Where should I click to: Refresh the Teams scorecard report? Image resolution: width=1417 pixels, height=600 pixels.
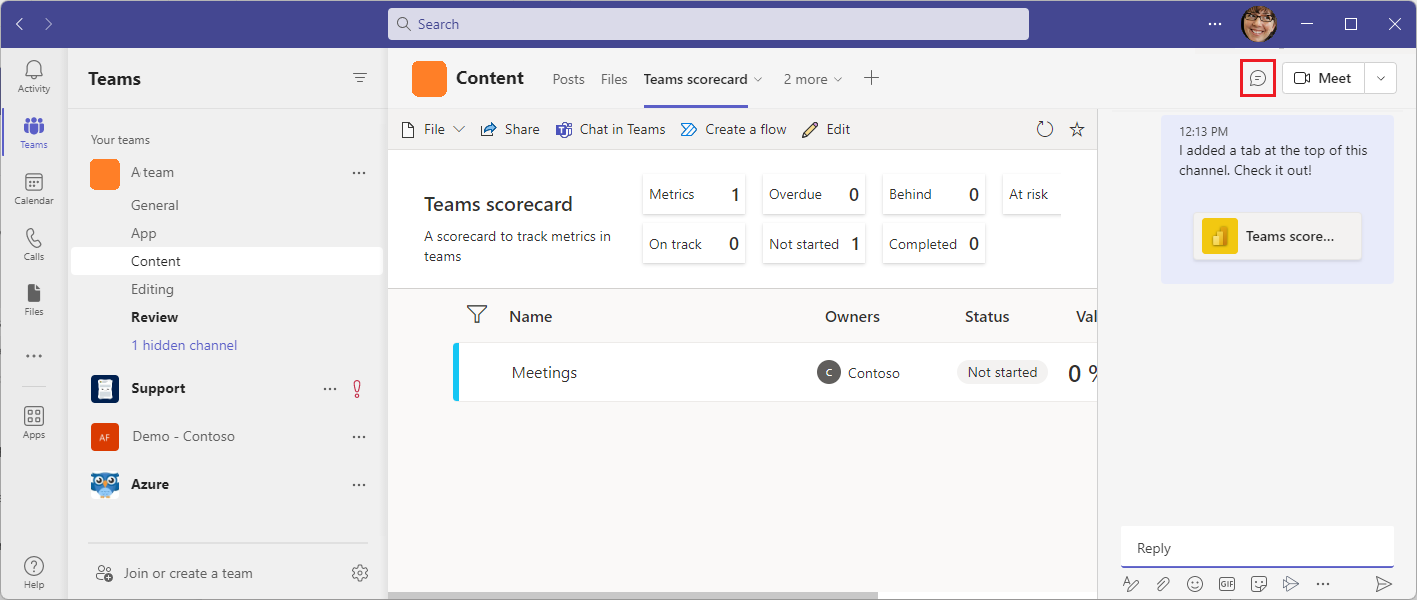[1045, 128]
